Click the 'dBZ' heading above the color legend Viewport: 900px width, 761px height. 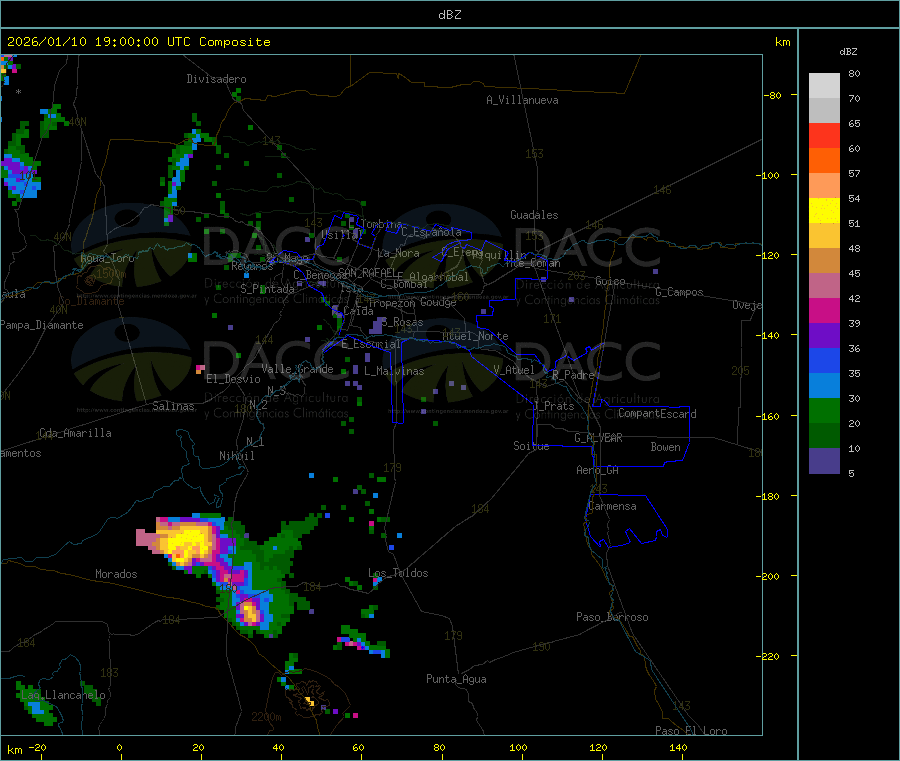point(848,52)
